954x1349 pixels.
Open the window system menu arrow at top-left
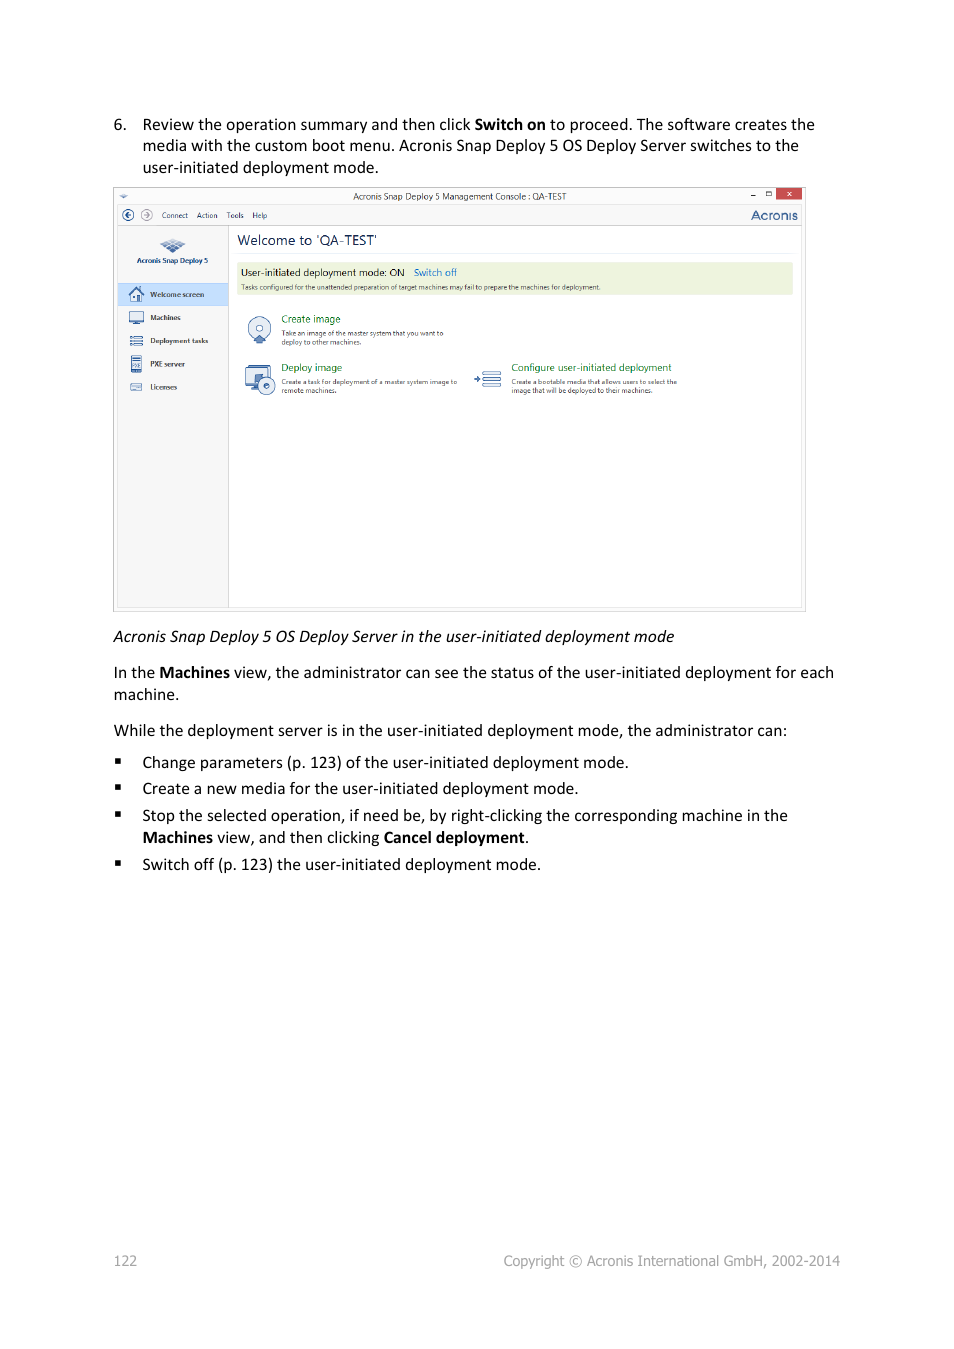coord(124,197)
